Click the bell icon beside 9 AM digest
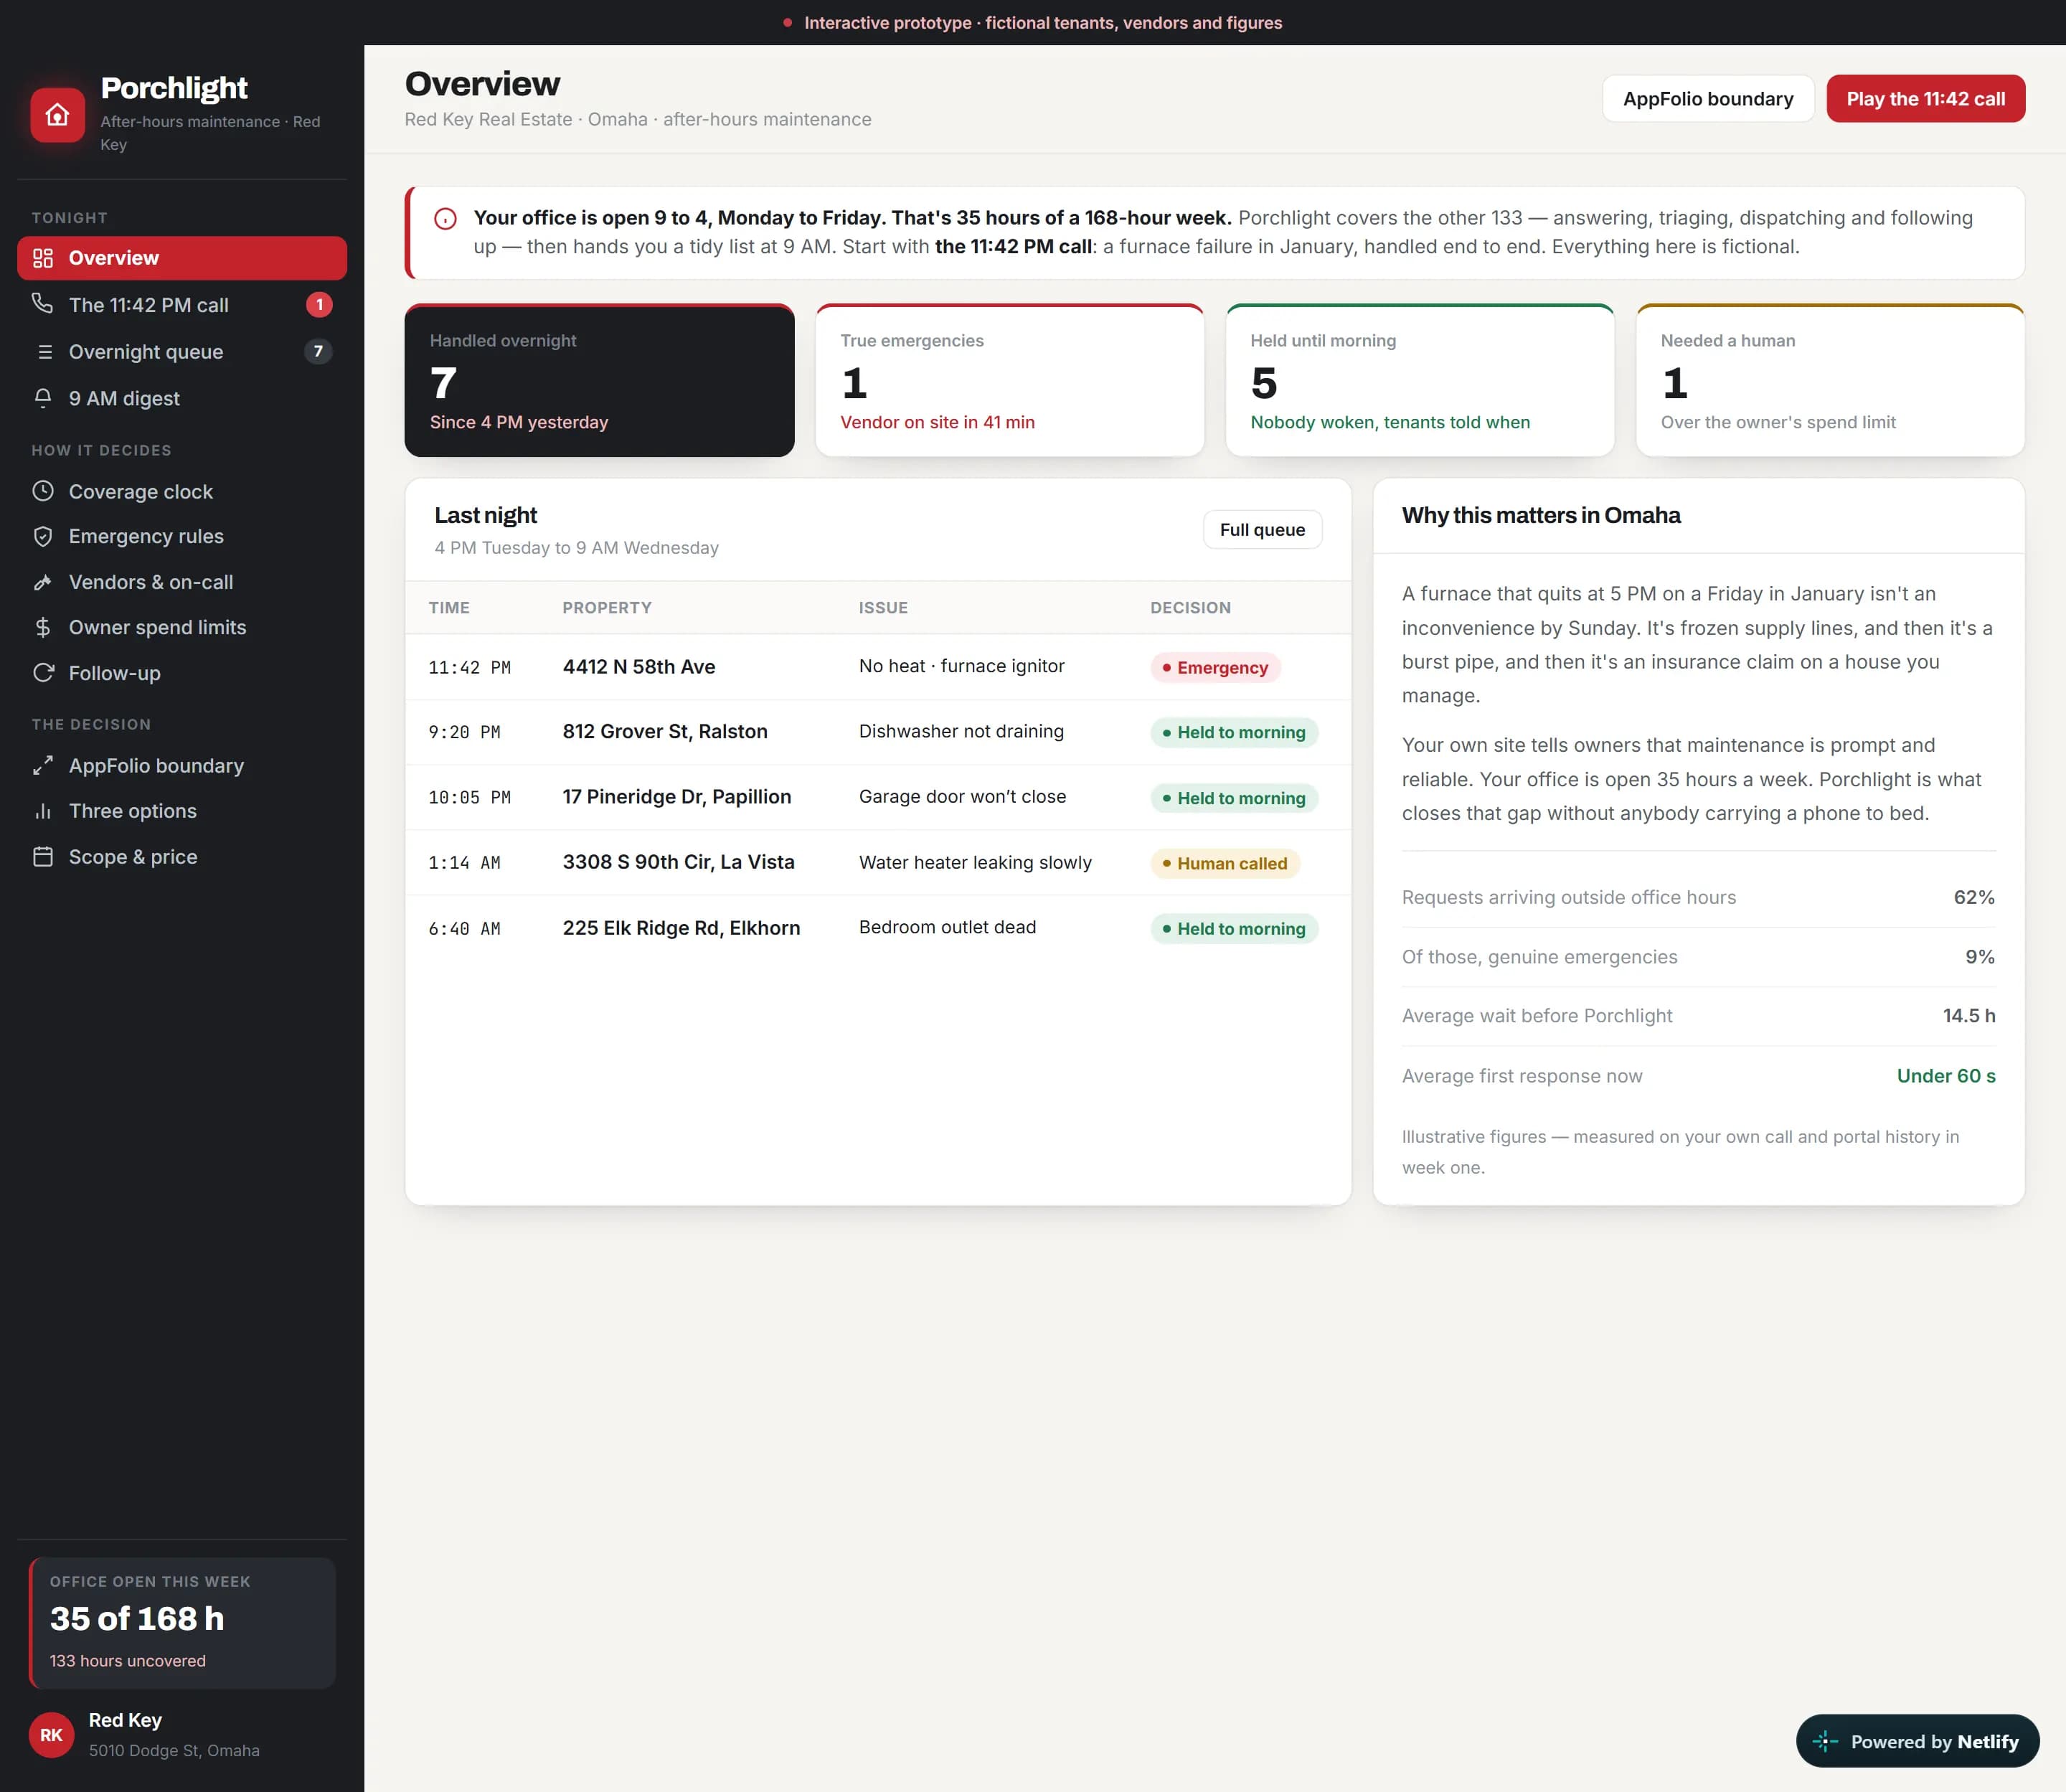Viewport: 2066px width, 1792px height. [x=43, y=398]
